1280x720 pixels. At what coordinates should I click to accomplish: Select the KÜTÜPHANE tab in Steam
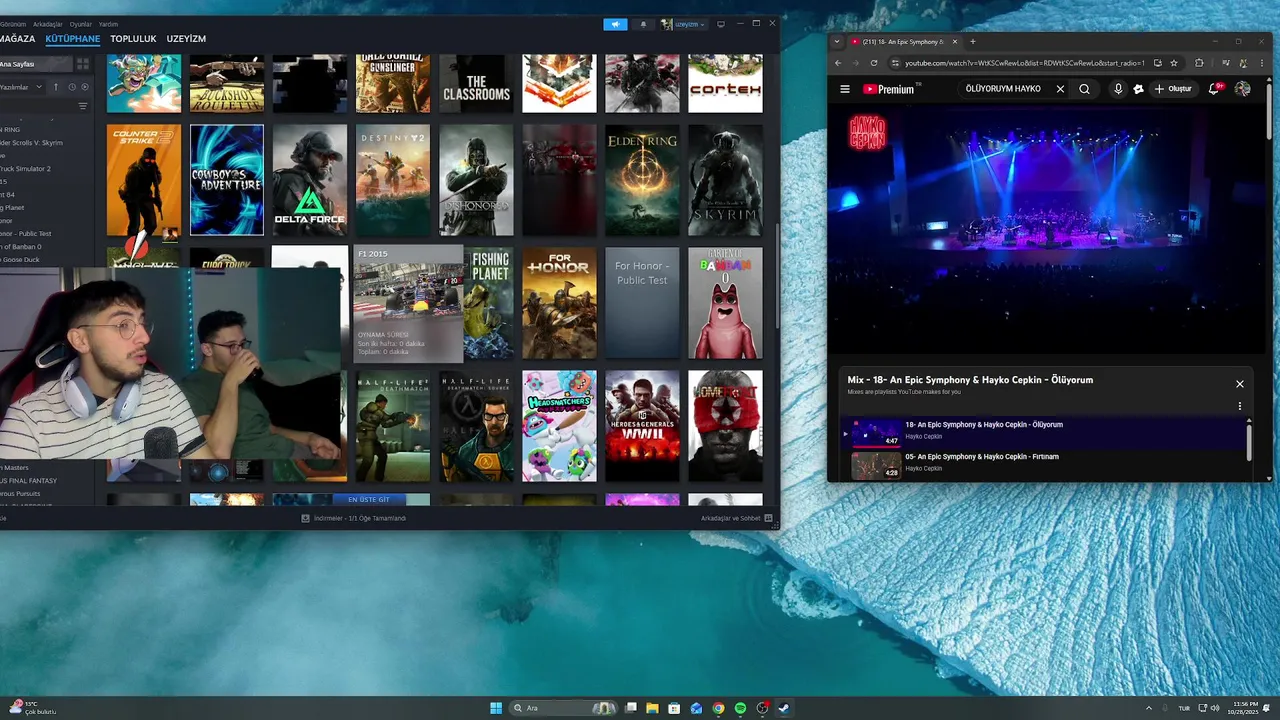(x=73, y=39)
